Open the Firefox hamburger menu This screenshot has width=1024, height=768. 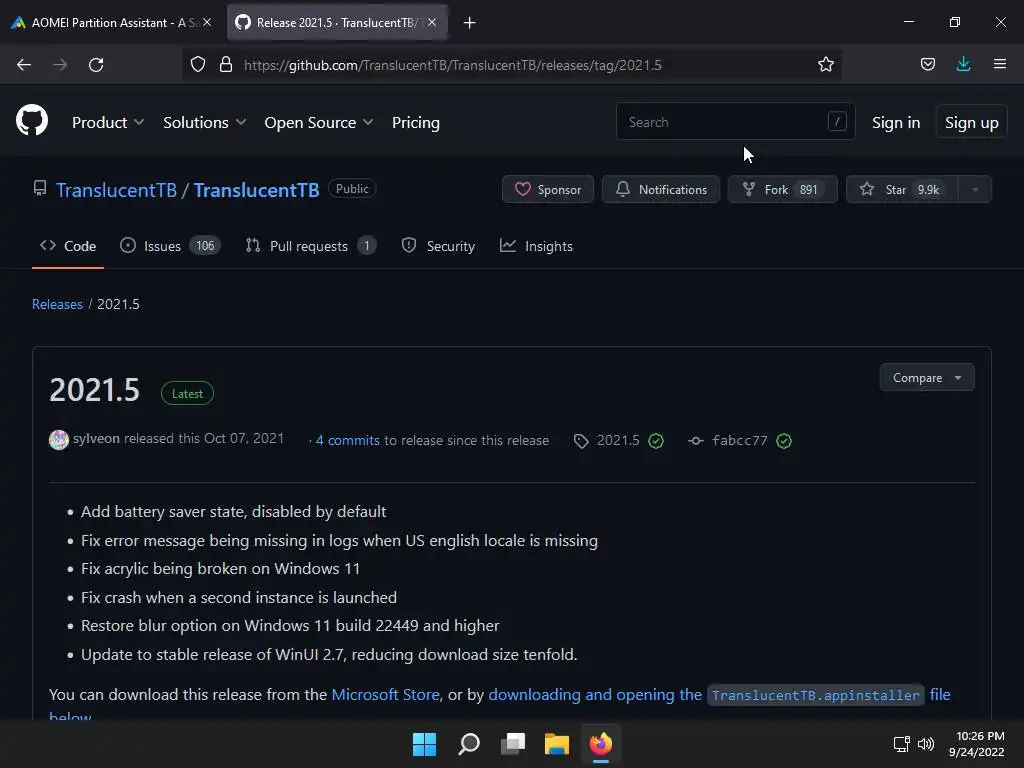click(999, 64)
